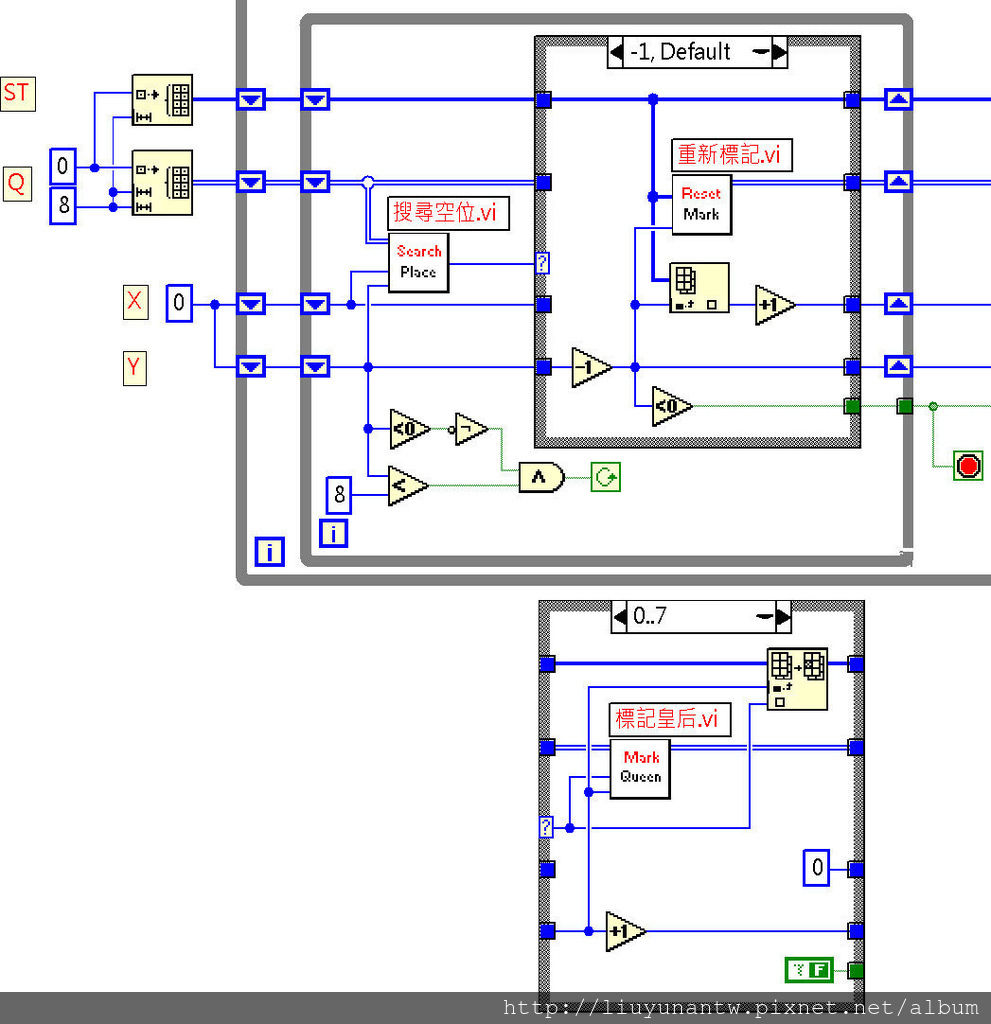The height and width of the screenshot is (1024, 991).
Task: Click the 0..7 case structure selector terminal
Action: point(547,827)
